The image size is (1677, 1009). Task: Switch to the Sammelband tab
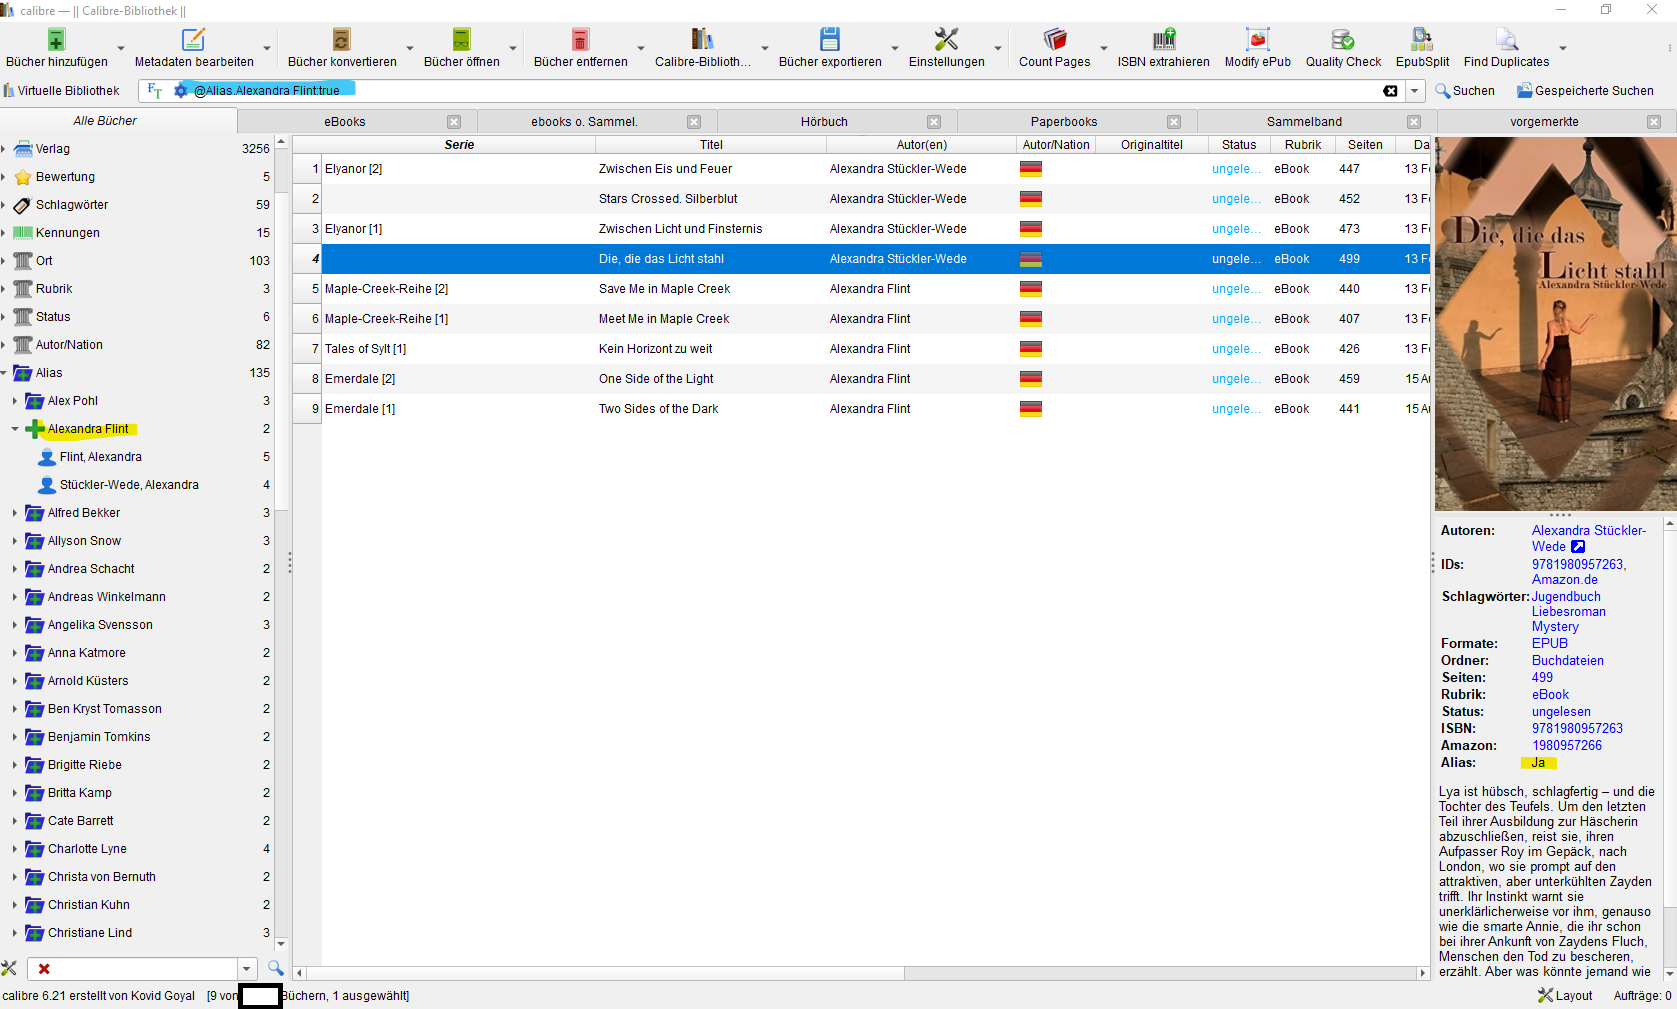(1304, 122)
